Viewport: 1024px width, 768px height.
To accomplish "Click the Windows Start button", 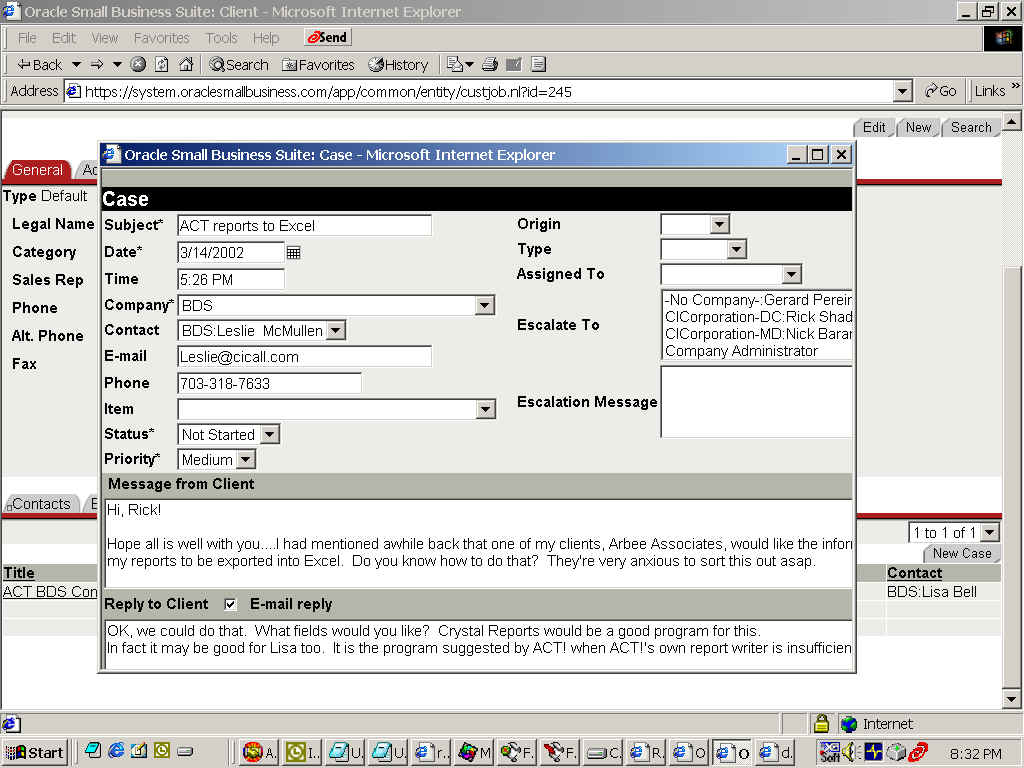I will [35, 753].
